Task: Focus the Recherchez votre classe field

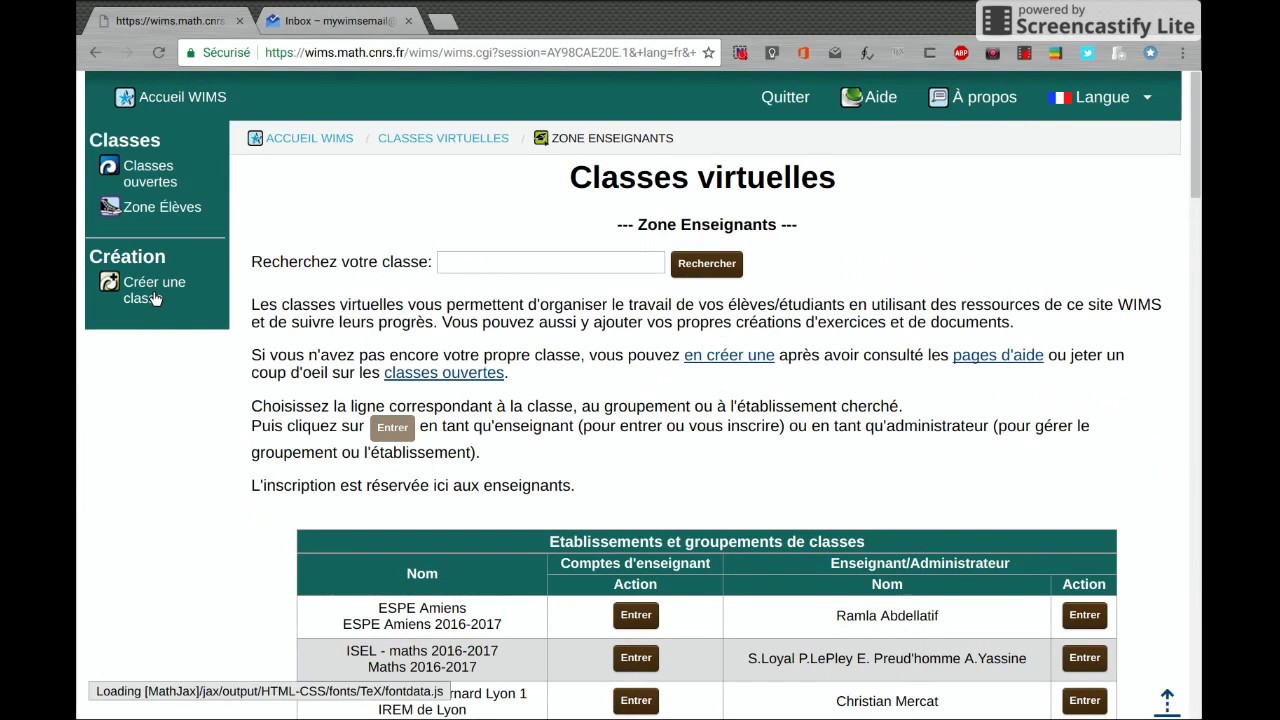Action: click(x=551, y=262)
